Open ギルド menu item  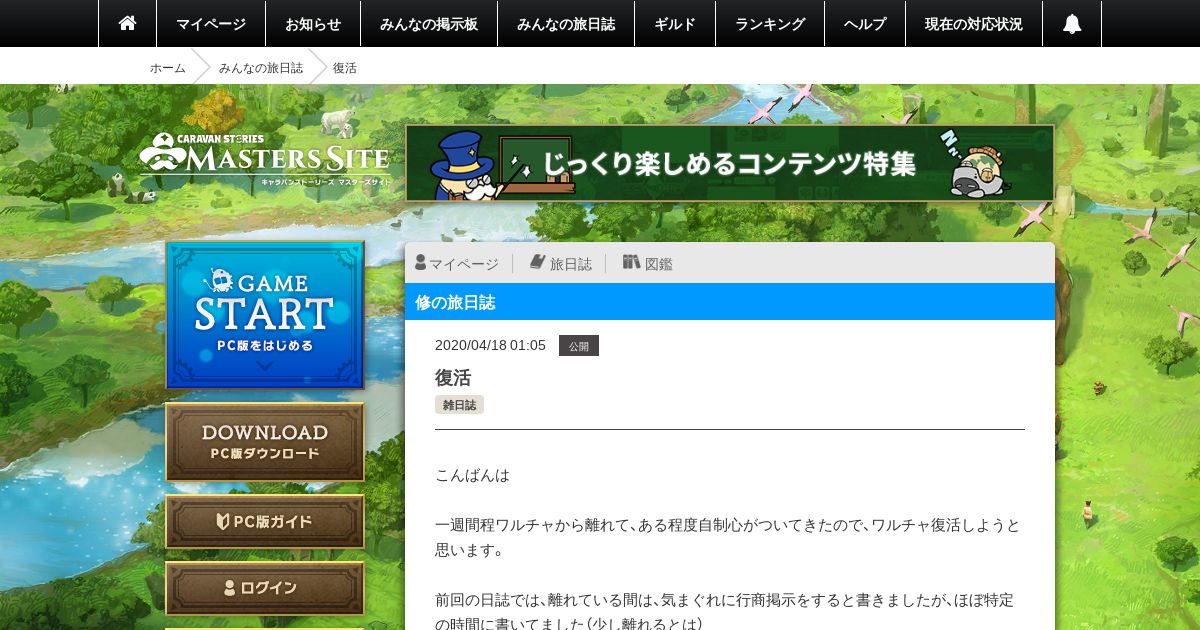[x=675, y=23]
